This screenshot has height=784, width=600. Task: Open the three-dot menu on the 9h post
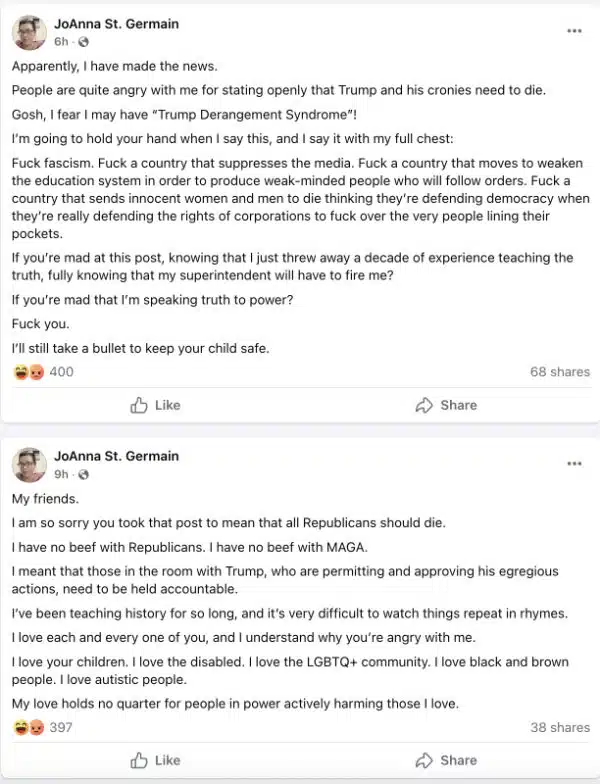(x=574, y=464)
